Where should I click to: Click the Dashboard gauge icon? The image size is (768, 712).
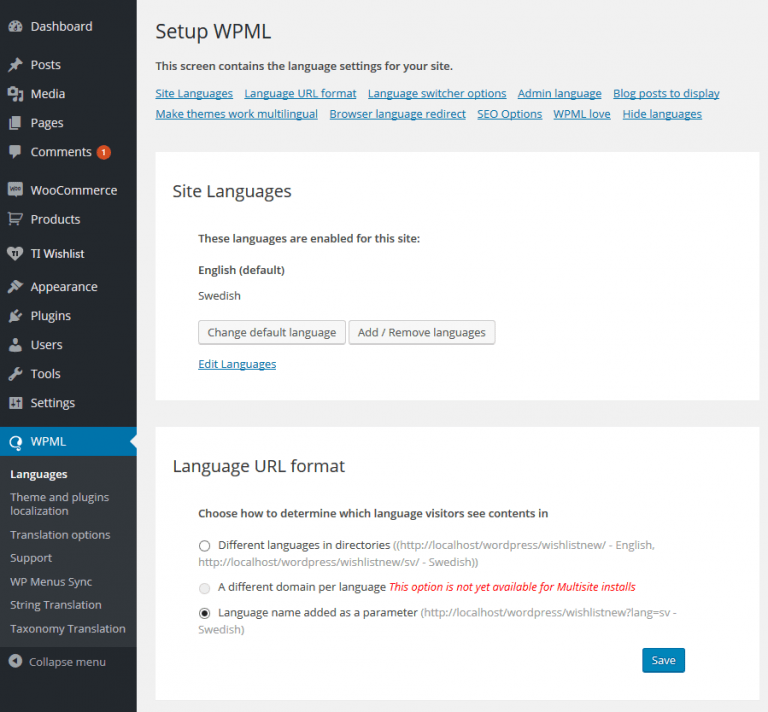point(15,26)
